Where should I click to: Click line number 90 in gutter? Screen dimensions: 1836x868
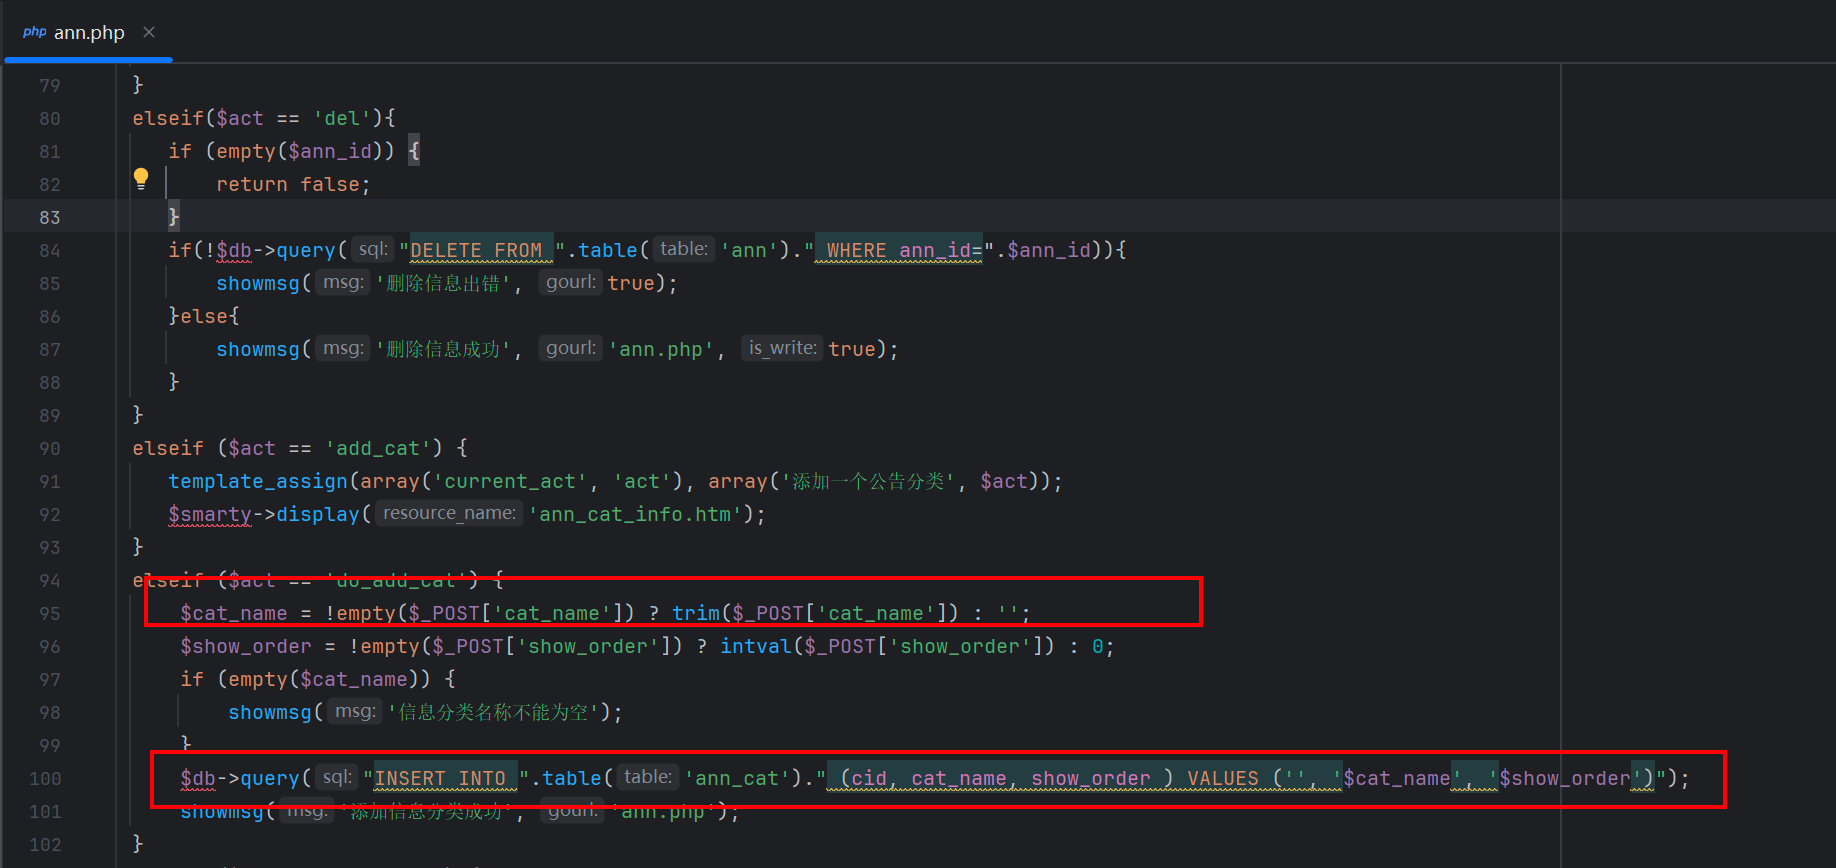pyautogui.click(x=49, y=448)
